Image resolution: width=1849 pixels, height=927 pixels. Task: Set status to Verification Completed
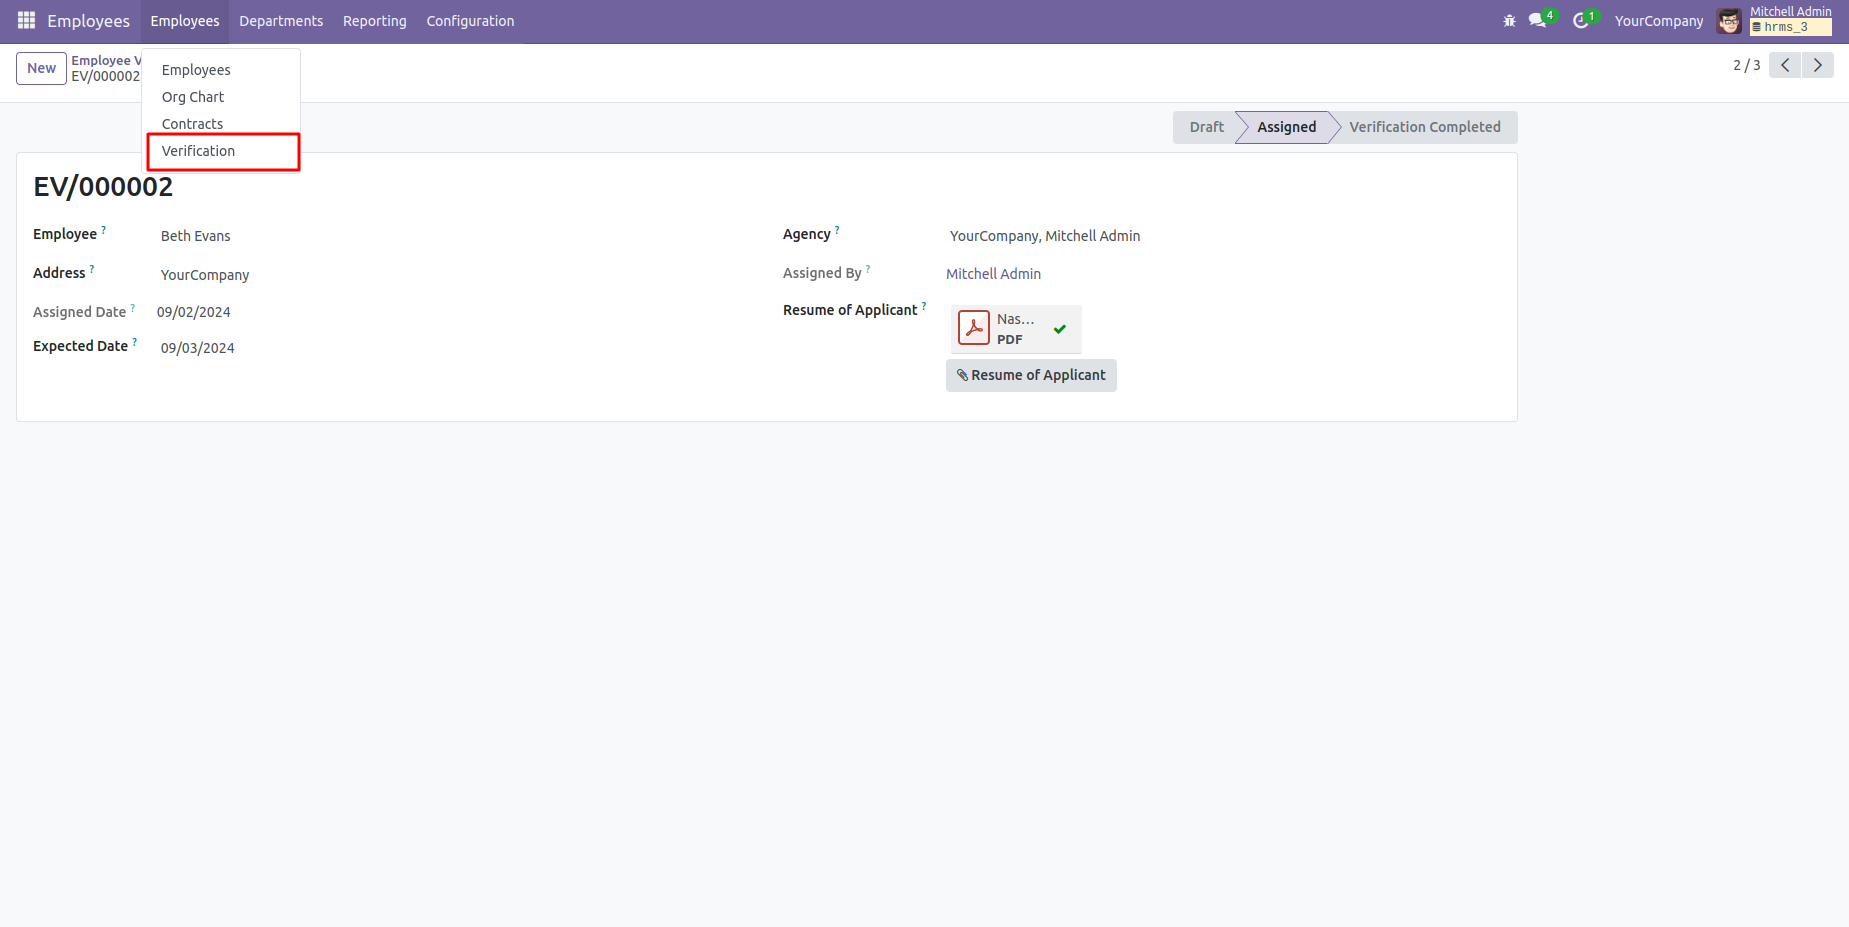(x=1424, y=127)
